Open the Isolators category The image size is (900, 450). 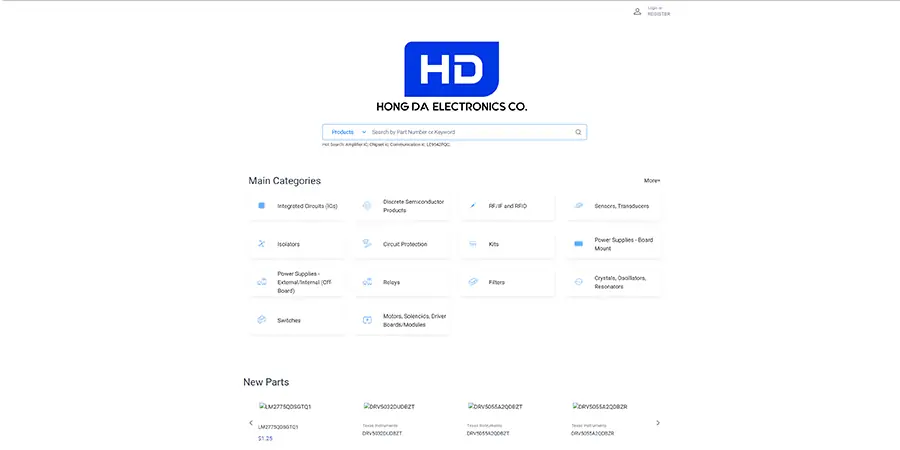pyautogui.click(x=288, y=244)
